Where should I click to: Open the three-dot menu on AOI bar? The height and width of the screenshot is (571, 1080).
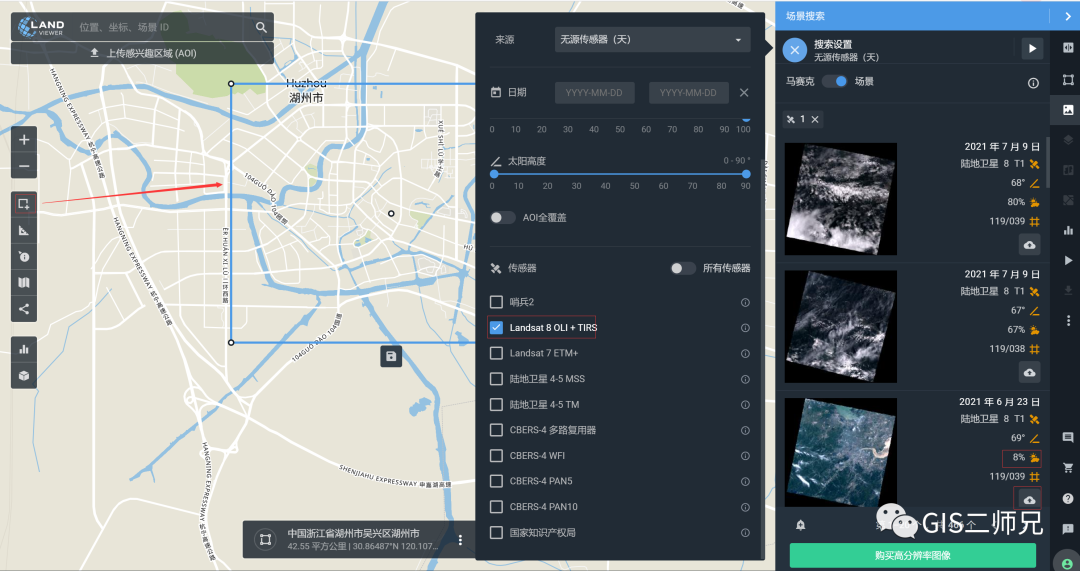click(461, 540)
